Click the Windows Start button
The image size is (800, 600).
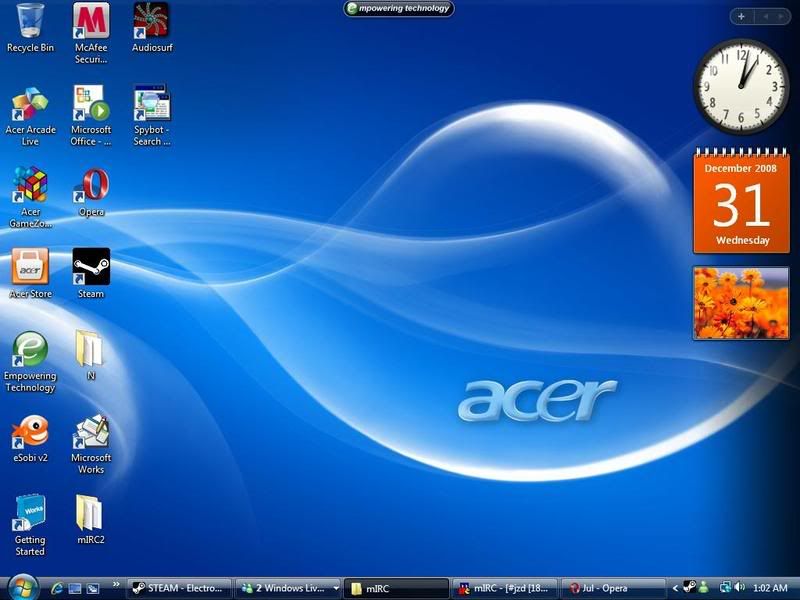(22, 586)
